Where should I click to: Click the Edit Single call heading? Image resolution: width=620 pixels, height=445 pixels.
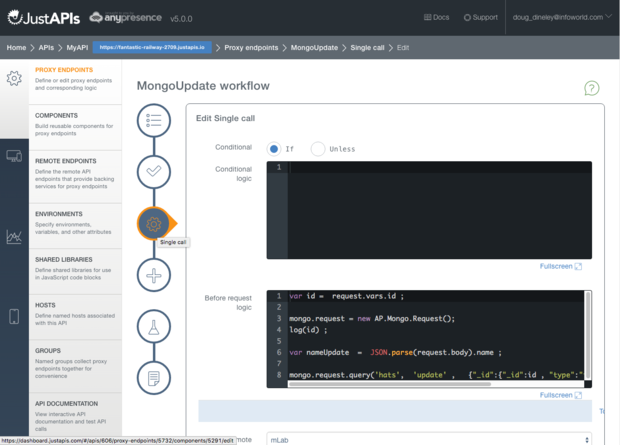(x=225, y=118)
